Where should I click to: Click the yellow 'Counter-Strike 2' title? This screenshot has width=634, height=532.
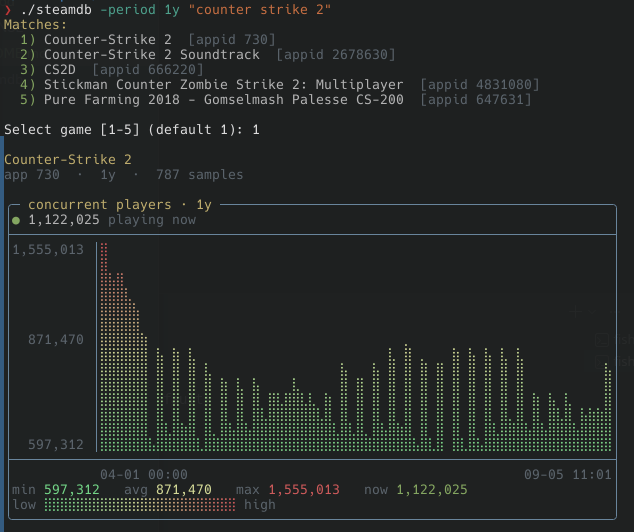(68, 159)
